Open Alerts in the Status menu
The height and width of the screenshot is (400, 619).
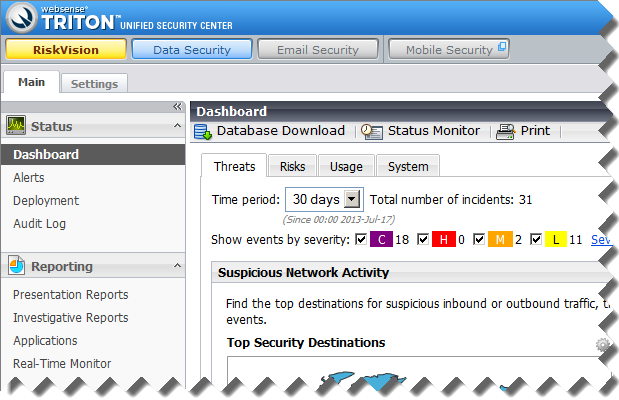(x=28, y=177)
